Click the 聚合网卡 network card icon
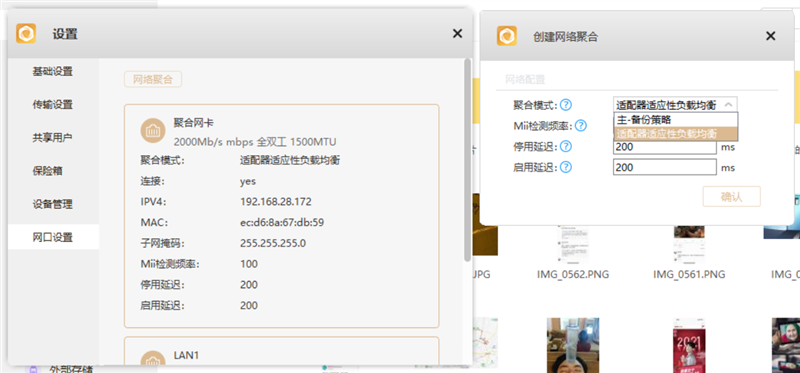This screenshot has width=800, height=373. point(153,131)
